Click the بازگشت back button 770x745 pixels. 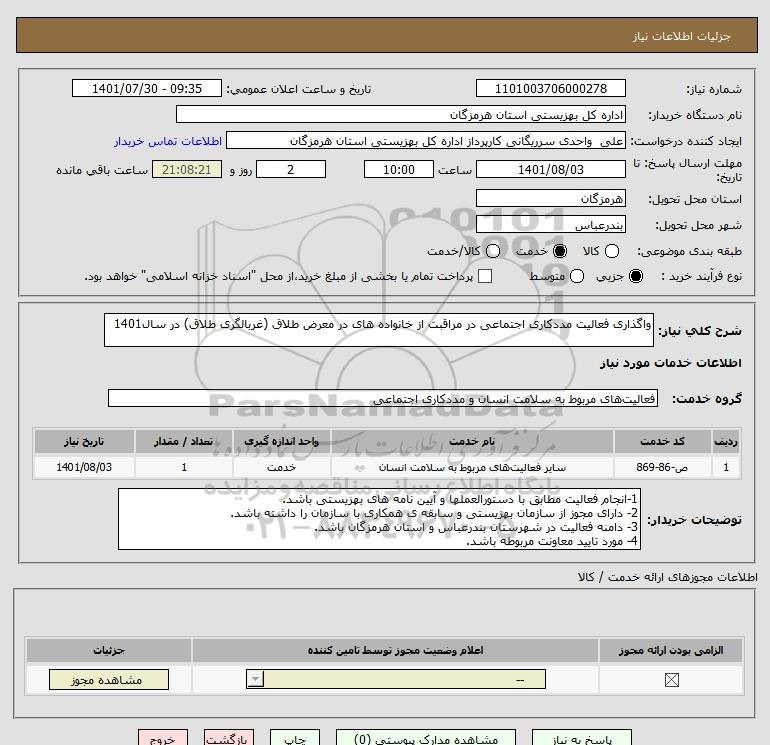click(229, 738)
